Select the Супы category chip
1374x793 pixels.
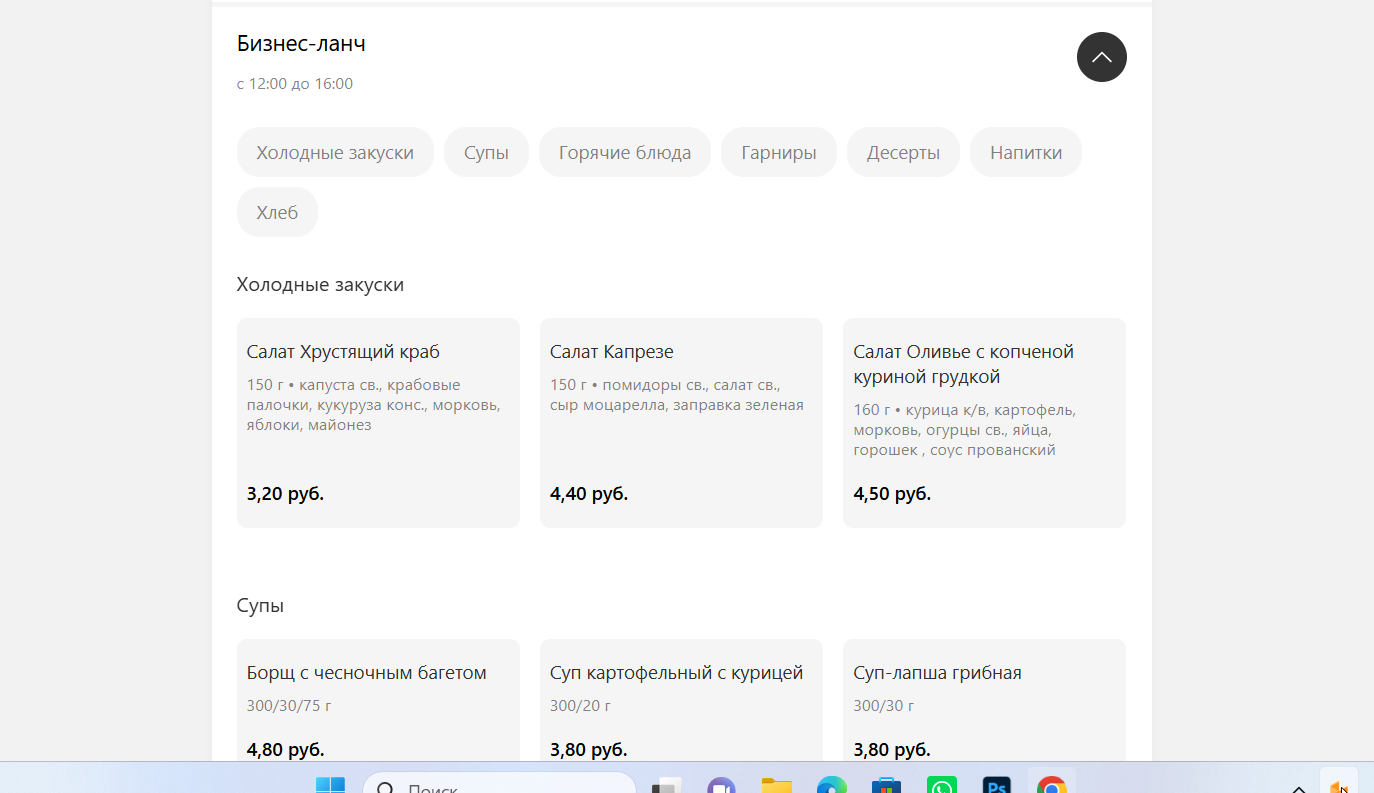486,152
